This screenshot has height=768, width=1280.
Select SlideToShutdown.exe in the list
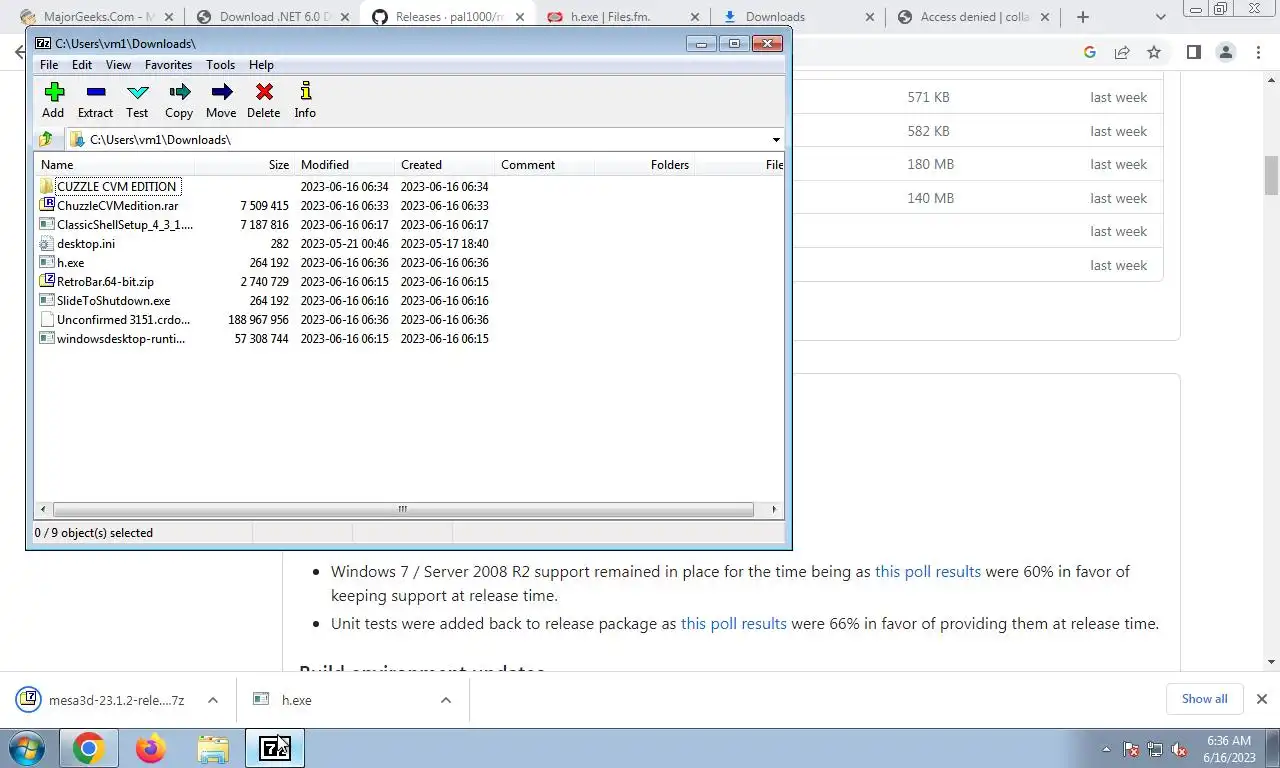(x=113, y=300)
